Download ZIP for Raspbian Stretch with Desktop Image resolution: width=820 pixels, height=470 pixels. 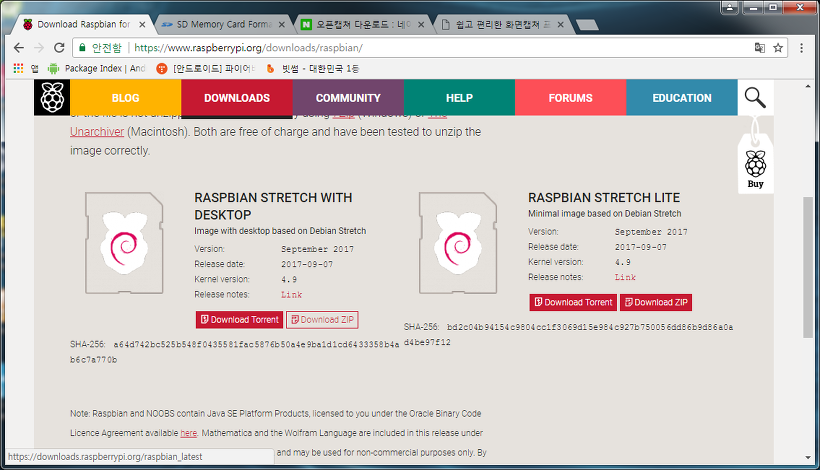pos(322,319)
